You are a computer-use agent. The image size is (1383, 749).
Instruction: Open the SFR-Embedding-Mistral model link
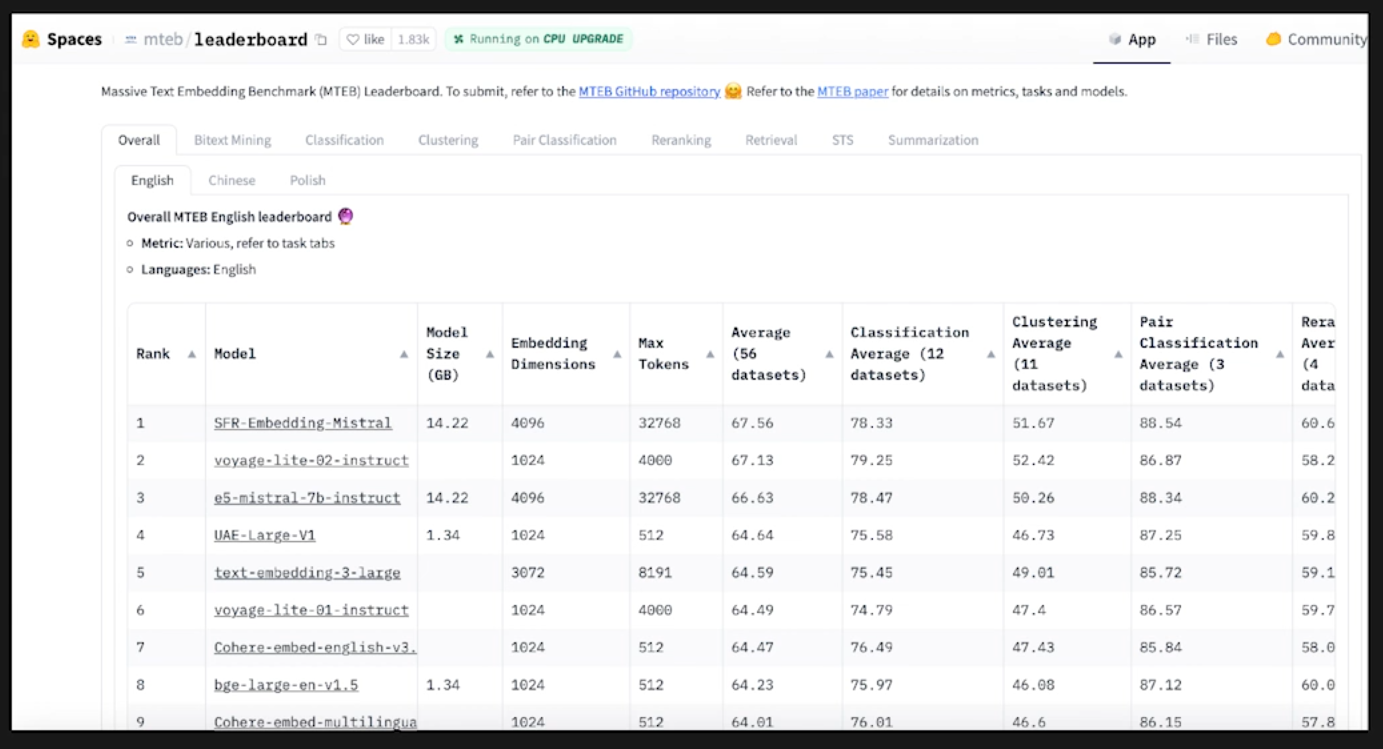point(303,423)
